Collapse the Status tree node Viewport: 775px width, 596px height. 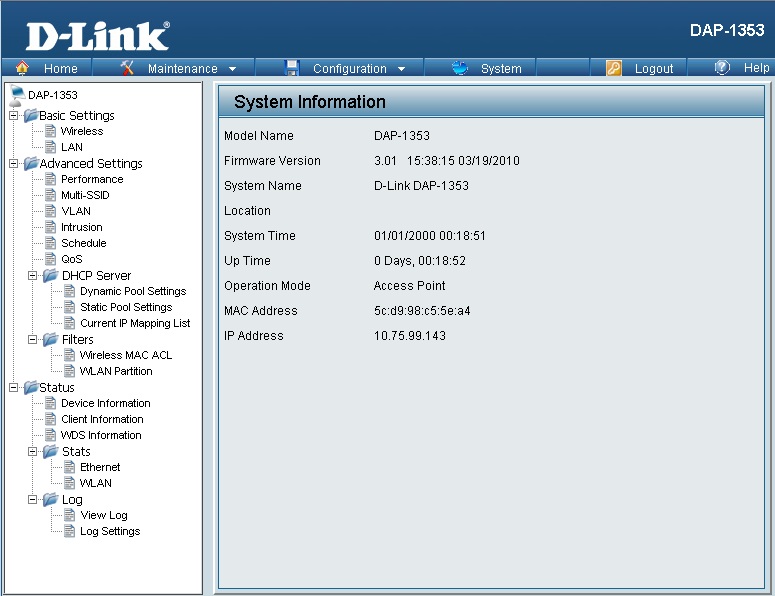tap(13, 387)
